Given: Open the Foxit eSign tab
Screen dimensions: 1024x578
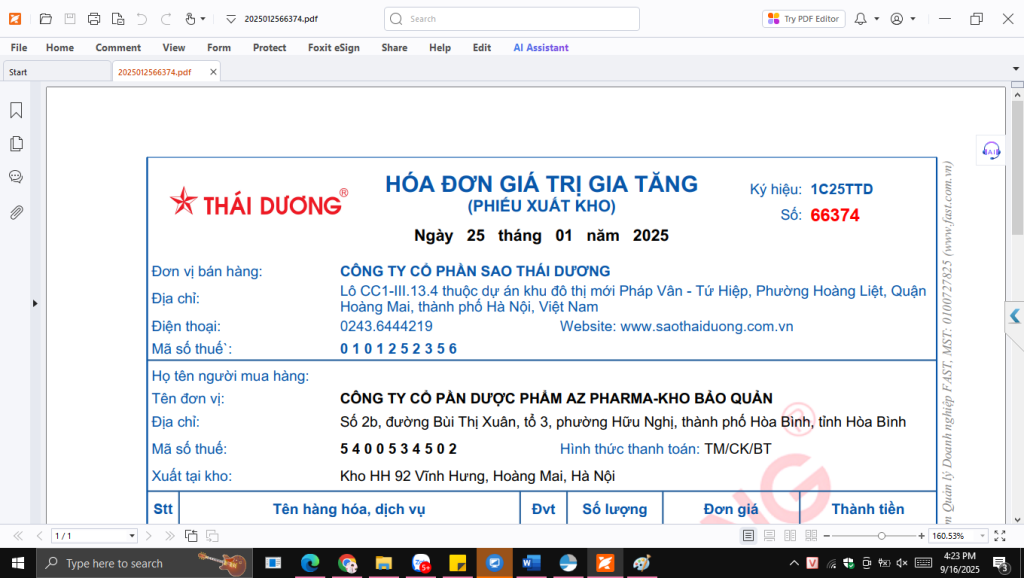Looking at the screenshot, I should pos(334,48).
